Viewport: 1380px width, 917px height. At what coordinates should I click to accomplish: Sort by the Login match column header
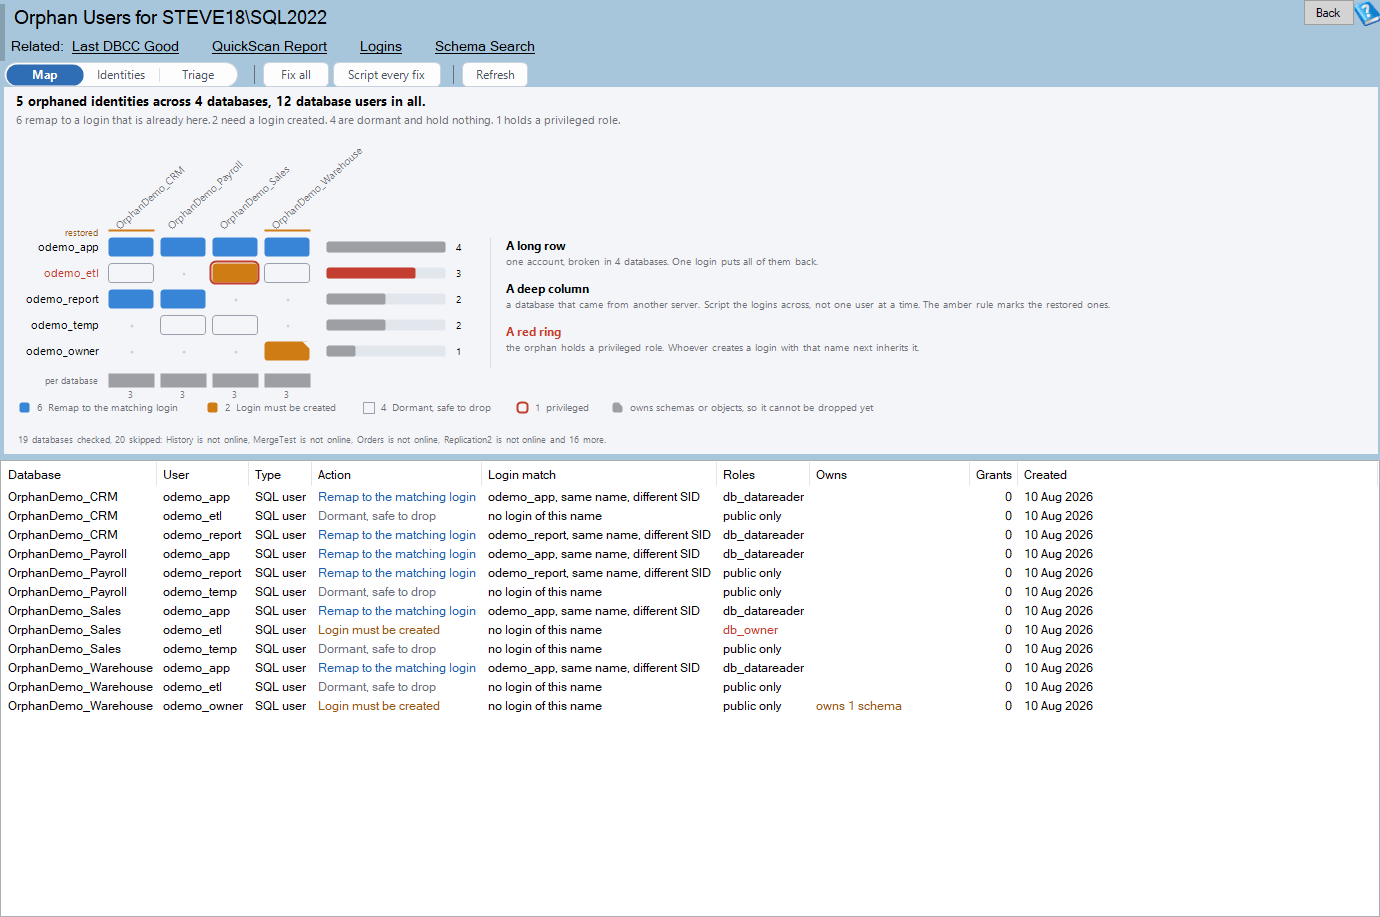coord(599,475)
